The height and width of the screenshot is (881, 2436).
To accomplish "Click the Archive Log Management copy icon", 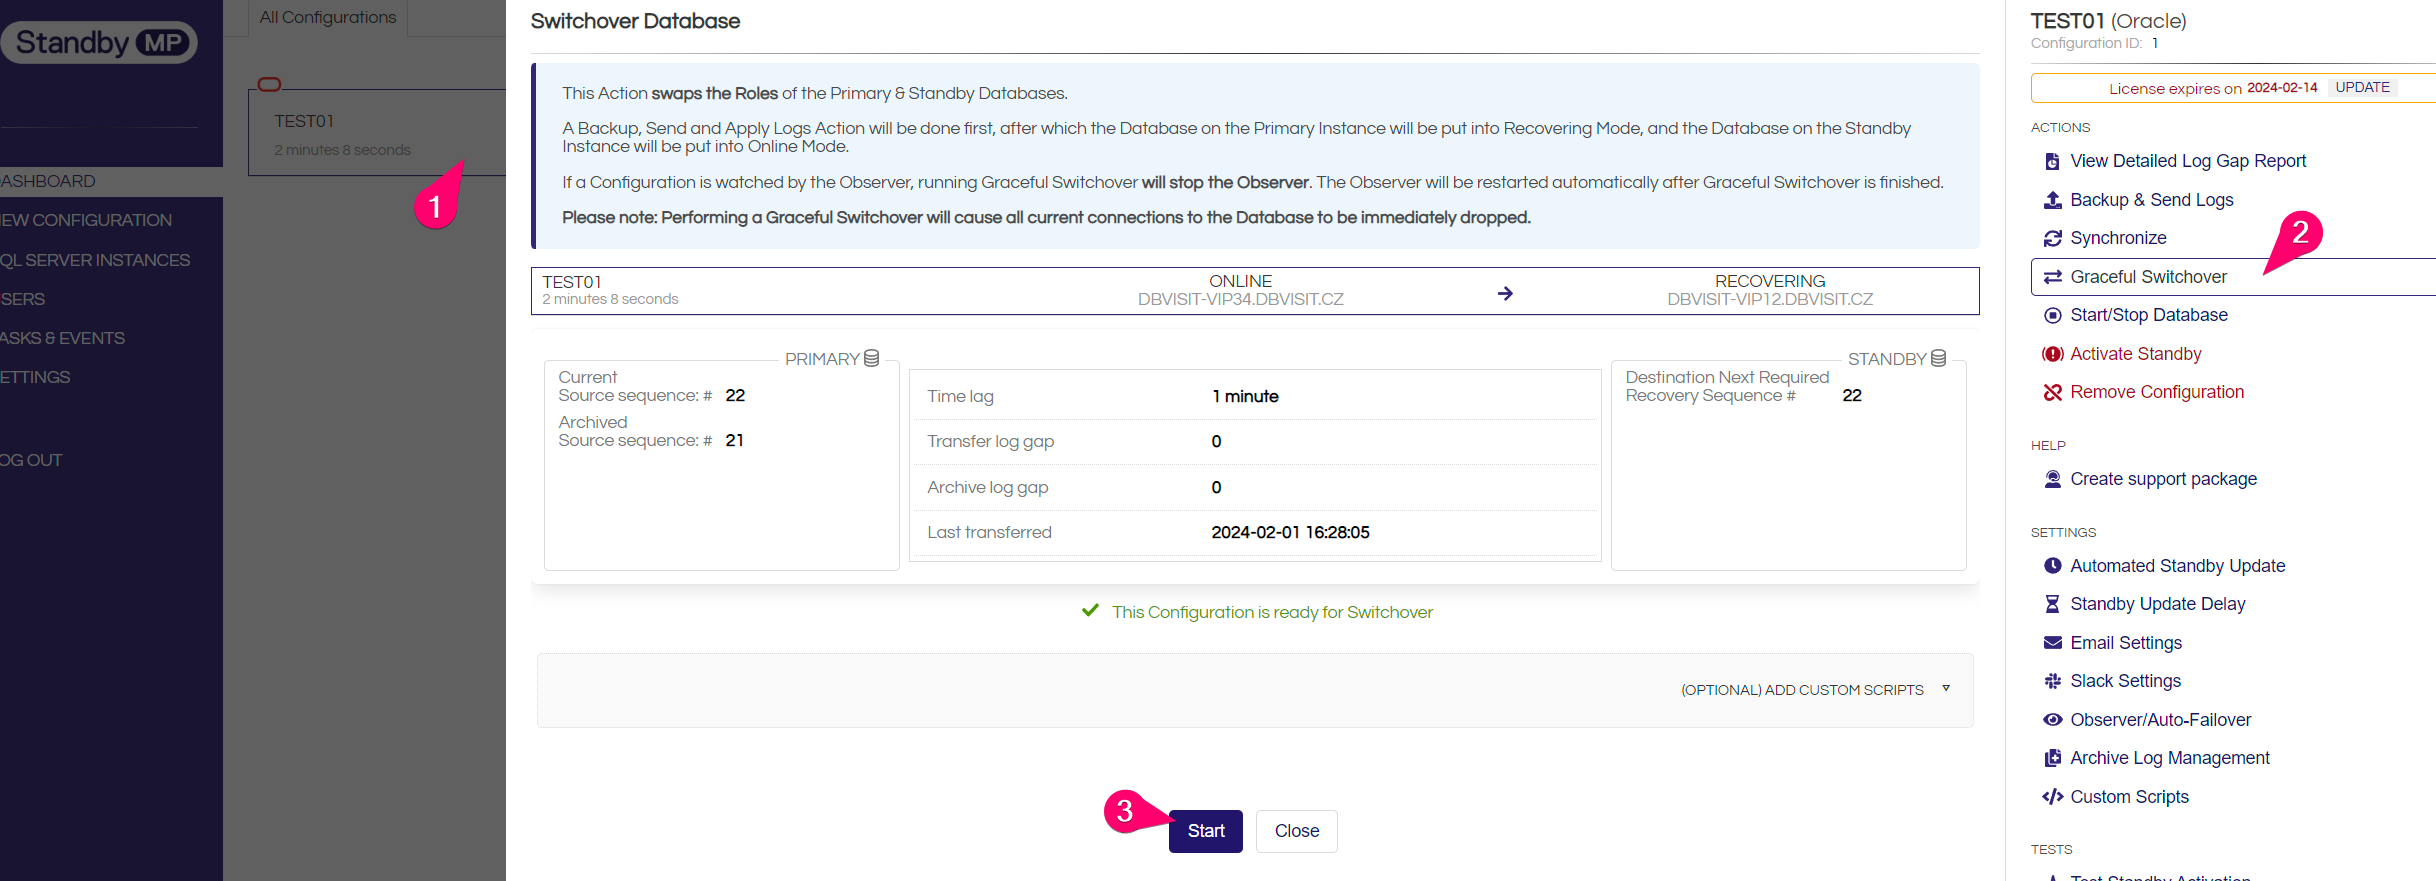I will [x=2052, y=758].
